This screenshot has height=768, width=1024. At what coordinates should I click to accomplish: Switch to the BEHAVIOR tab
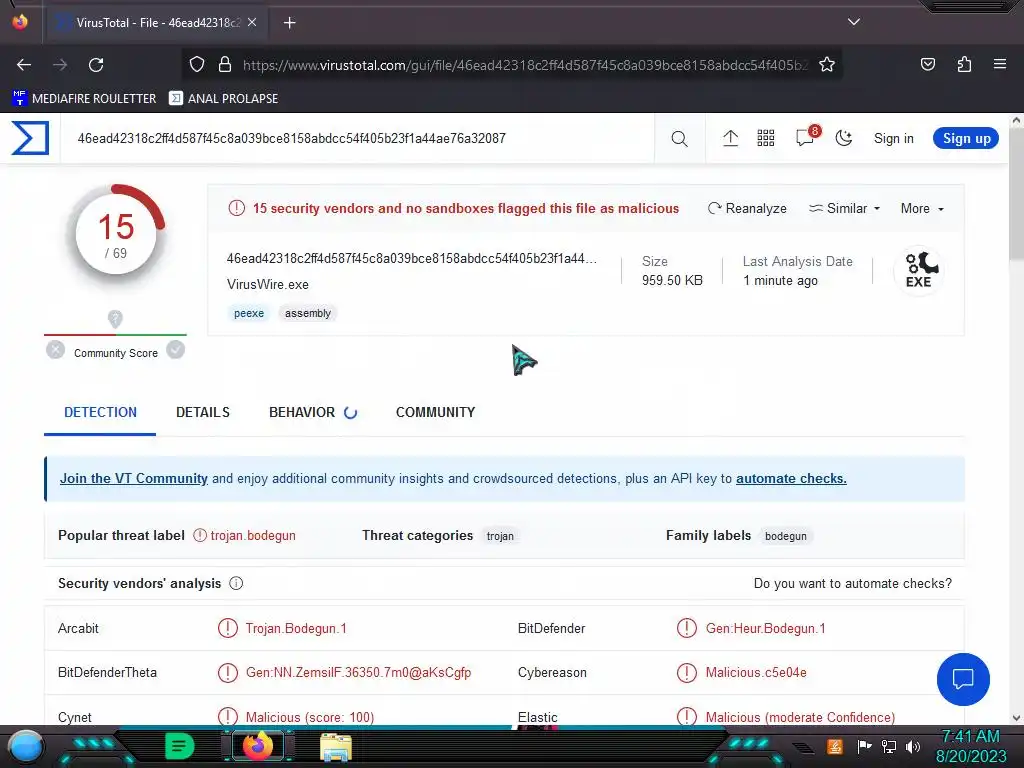click(313, 413)
